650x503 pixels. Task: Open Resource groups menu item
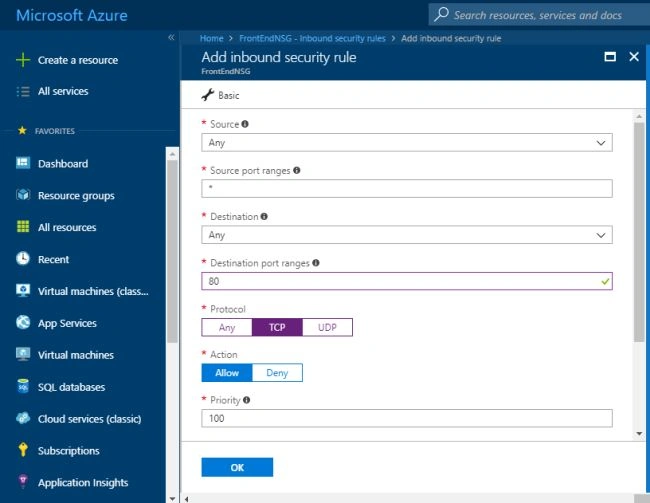click(76, 195)
